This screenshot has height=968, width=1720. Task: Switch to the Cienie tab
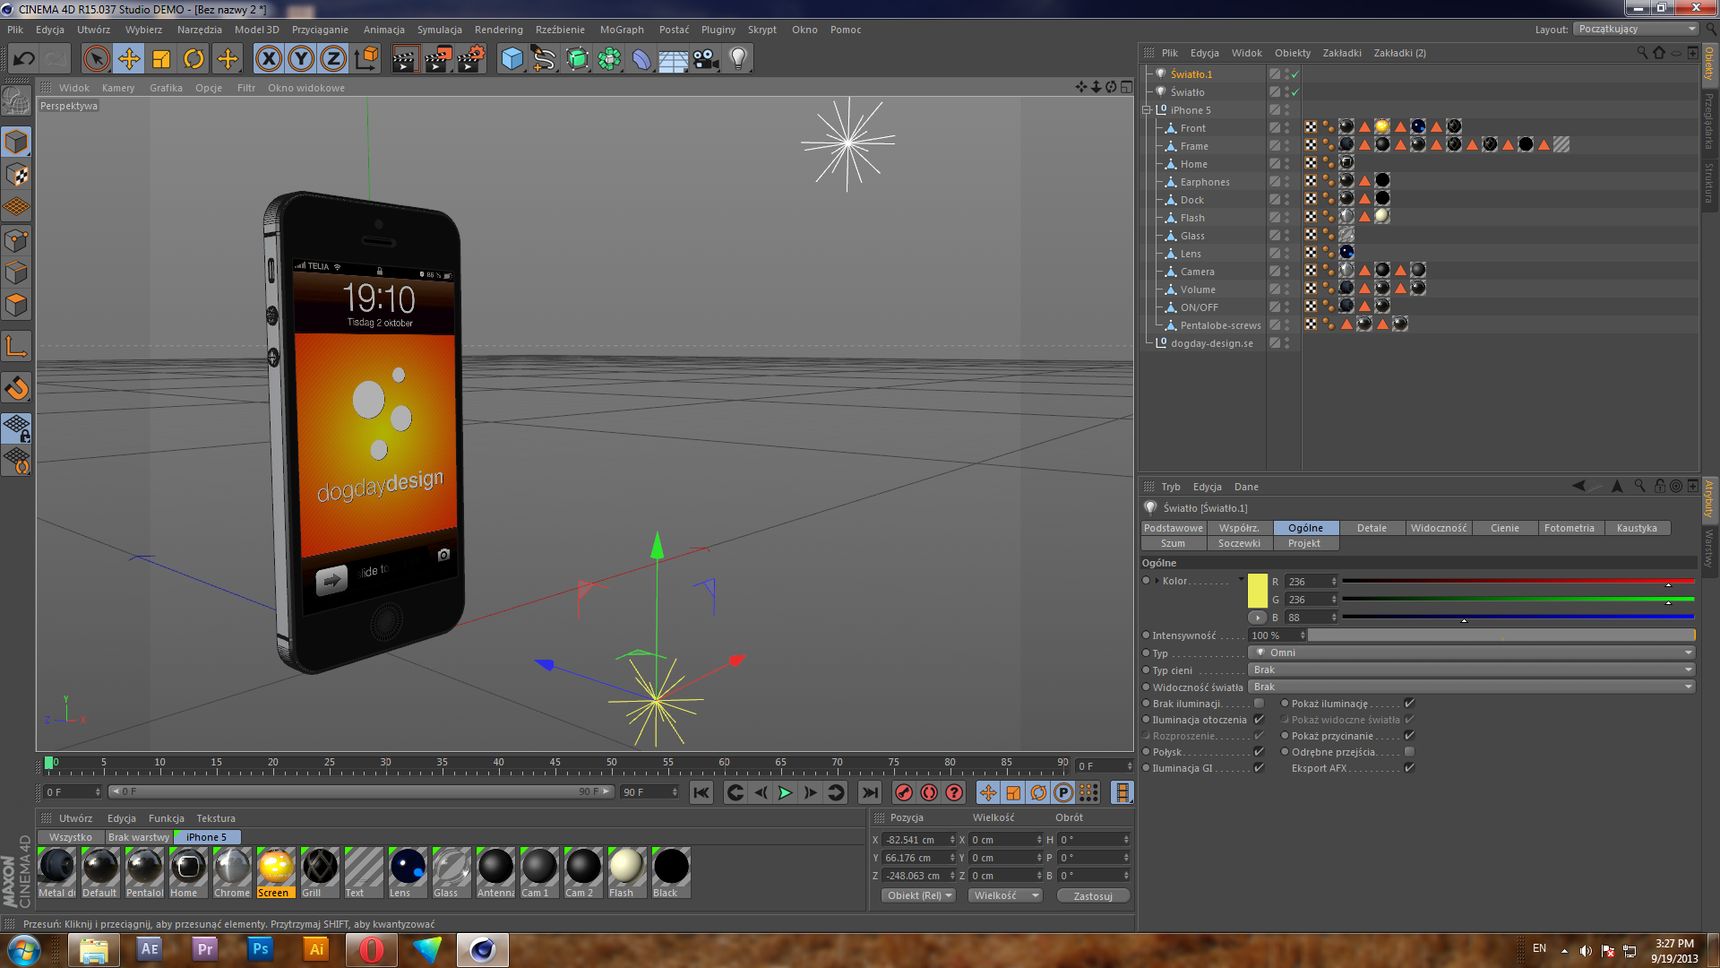[1504, 528]
